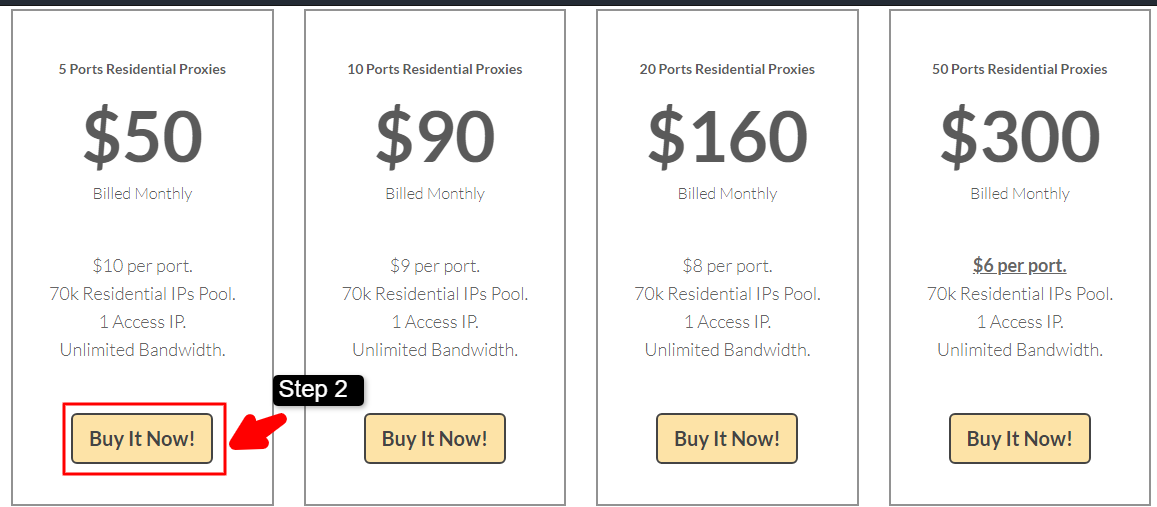Click the $160 price figure
The width and height of the screenshot is (1157, 507).
coord(727,137)
